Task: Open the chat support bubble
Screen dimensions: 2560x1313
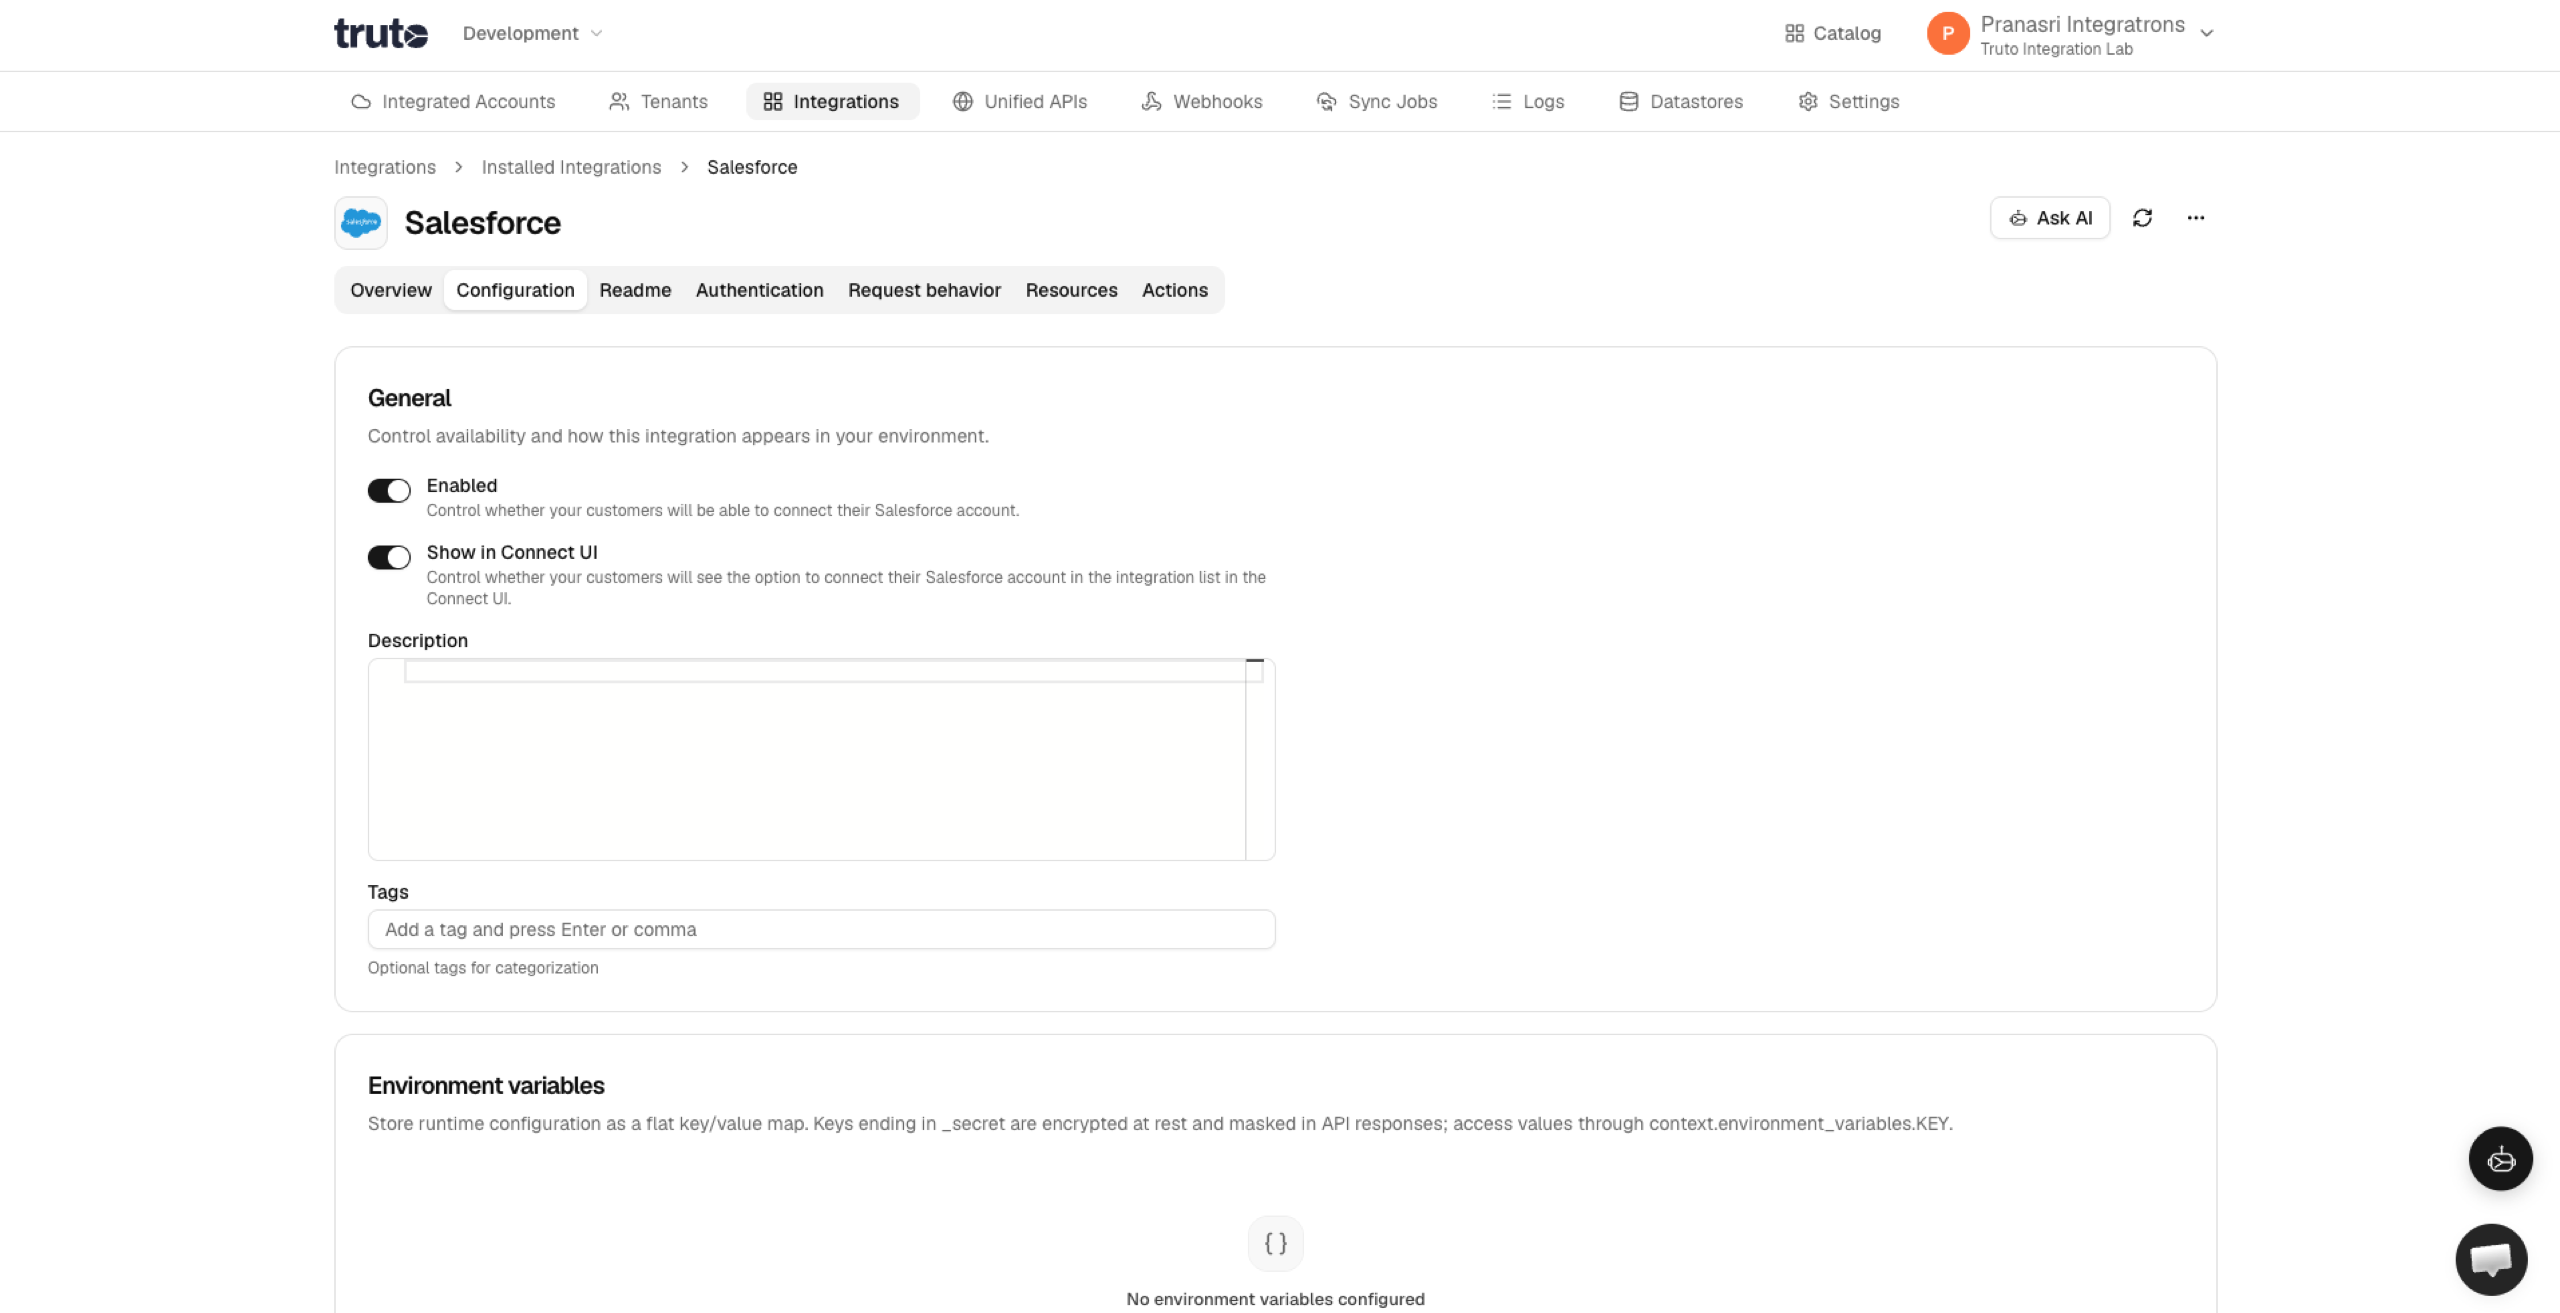Action: coord(2491,1259)
